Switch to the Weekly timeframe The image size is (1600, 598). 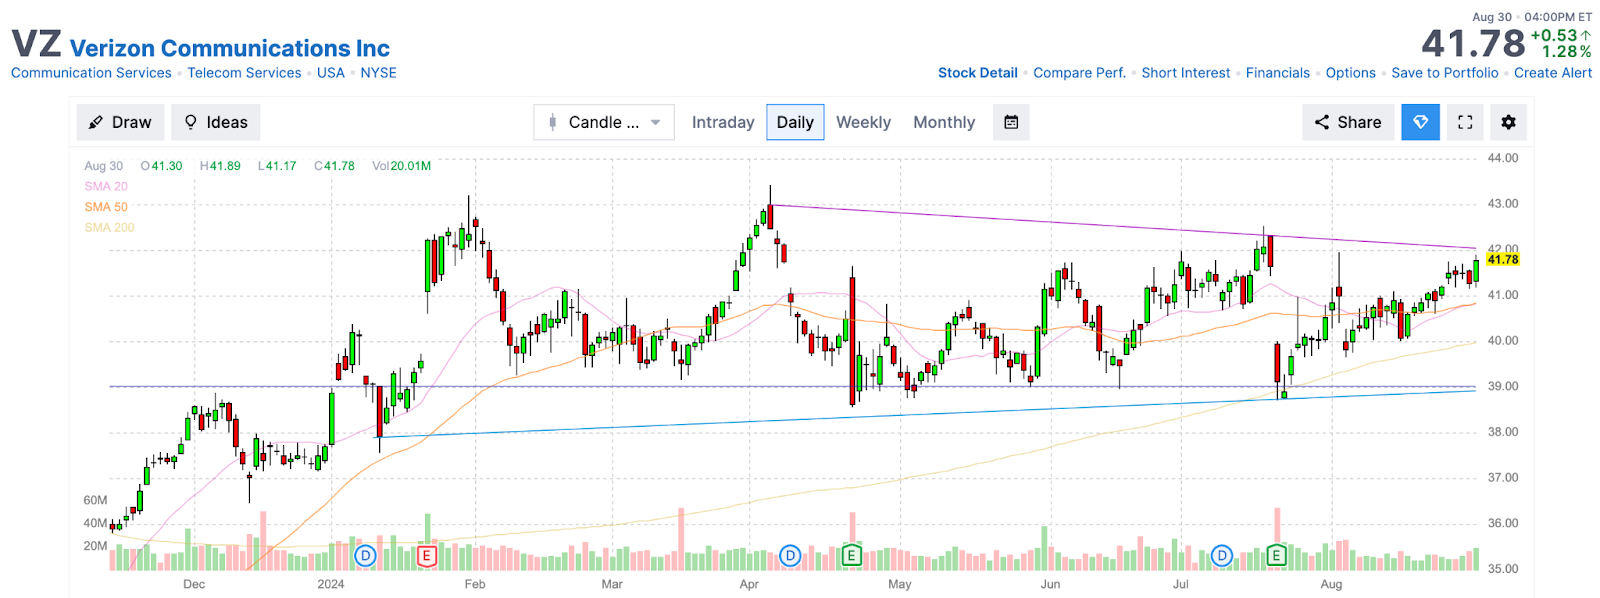pyautogui.click(x=863, y=122)
